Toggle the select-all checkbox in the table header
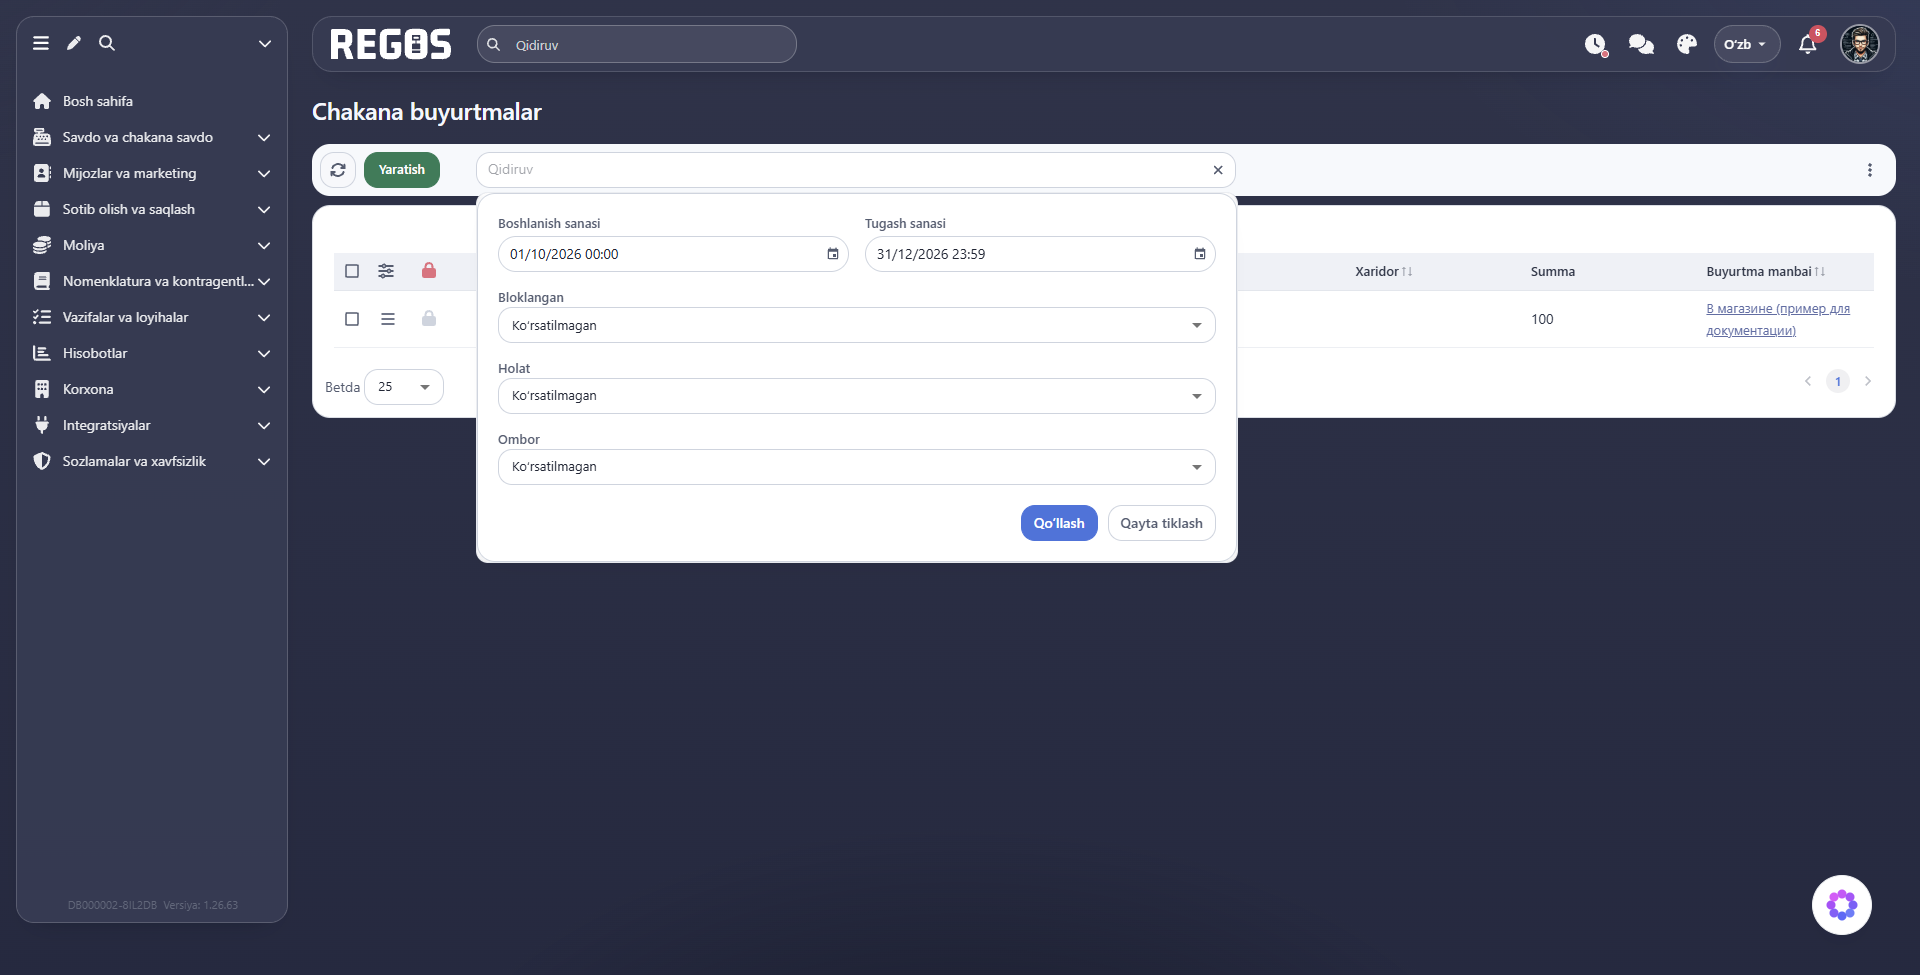 point(352,271)
